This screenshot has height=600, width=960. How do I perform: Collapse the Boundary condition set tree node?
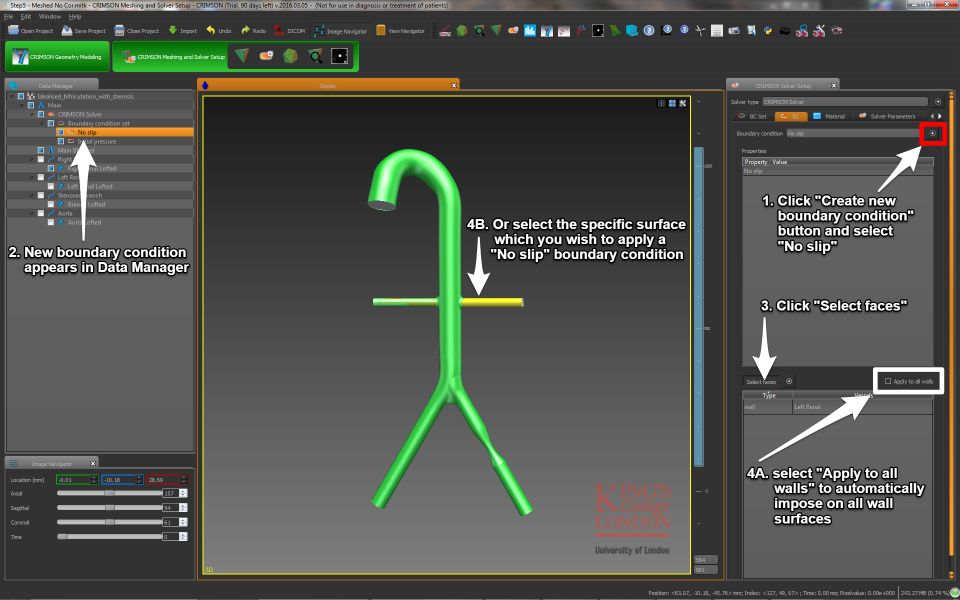pos(40,123)
